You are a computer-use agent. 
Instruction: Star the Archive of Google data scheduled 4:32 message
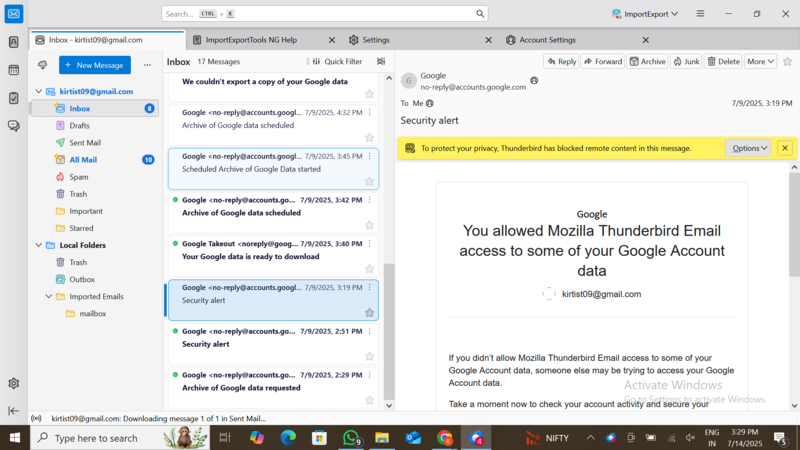click(x=369, y=137)
